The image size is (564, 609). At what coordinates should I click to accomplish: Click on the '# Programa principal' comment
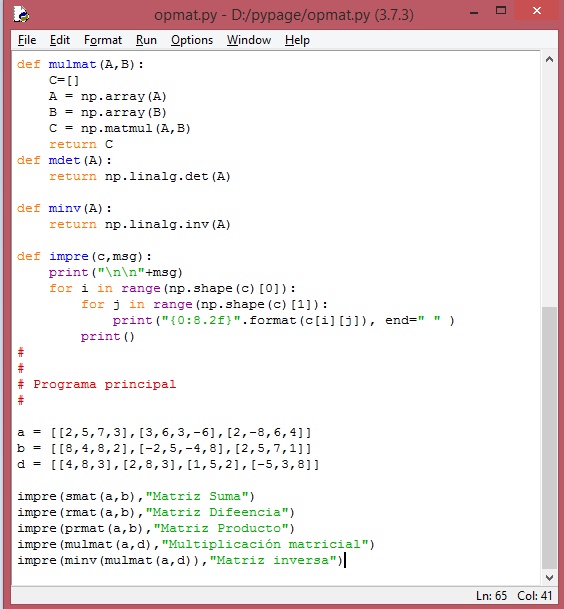pos(96,385)
